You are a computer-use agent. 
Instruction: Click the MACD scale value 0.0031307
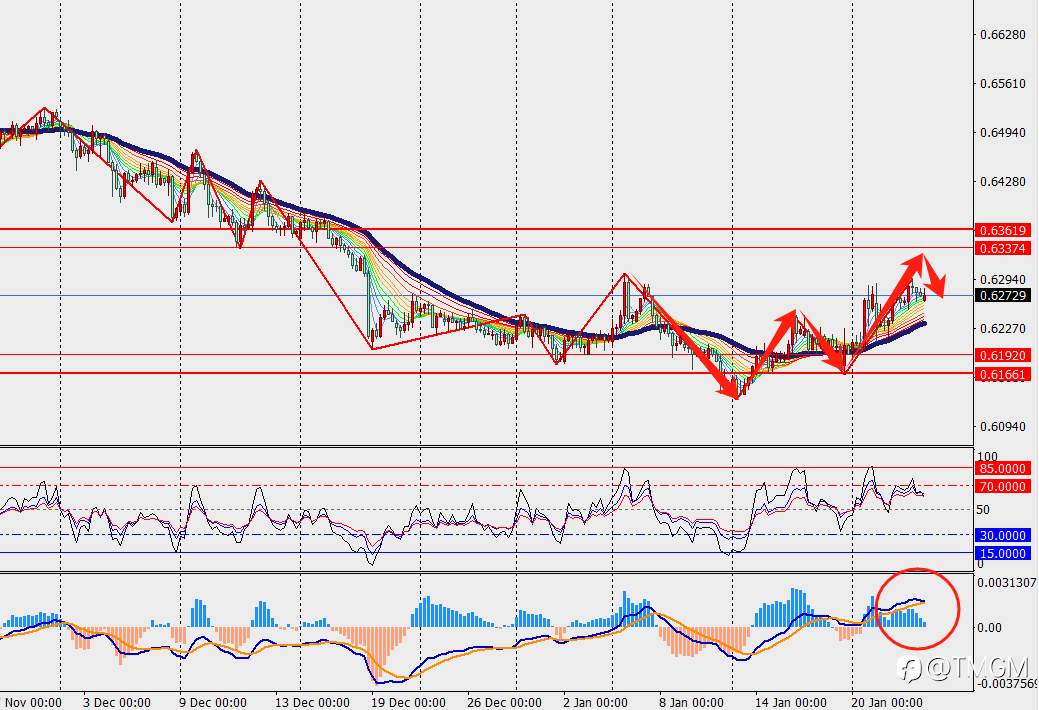pos(1007,583)
